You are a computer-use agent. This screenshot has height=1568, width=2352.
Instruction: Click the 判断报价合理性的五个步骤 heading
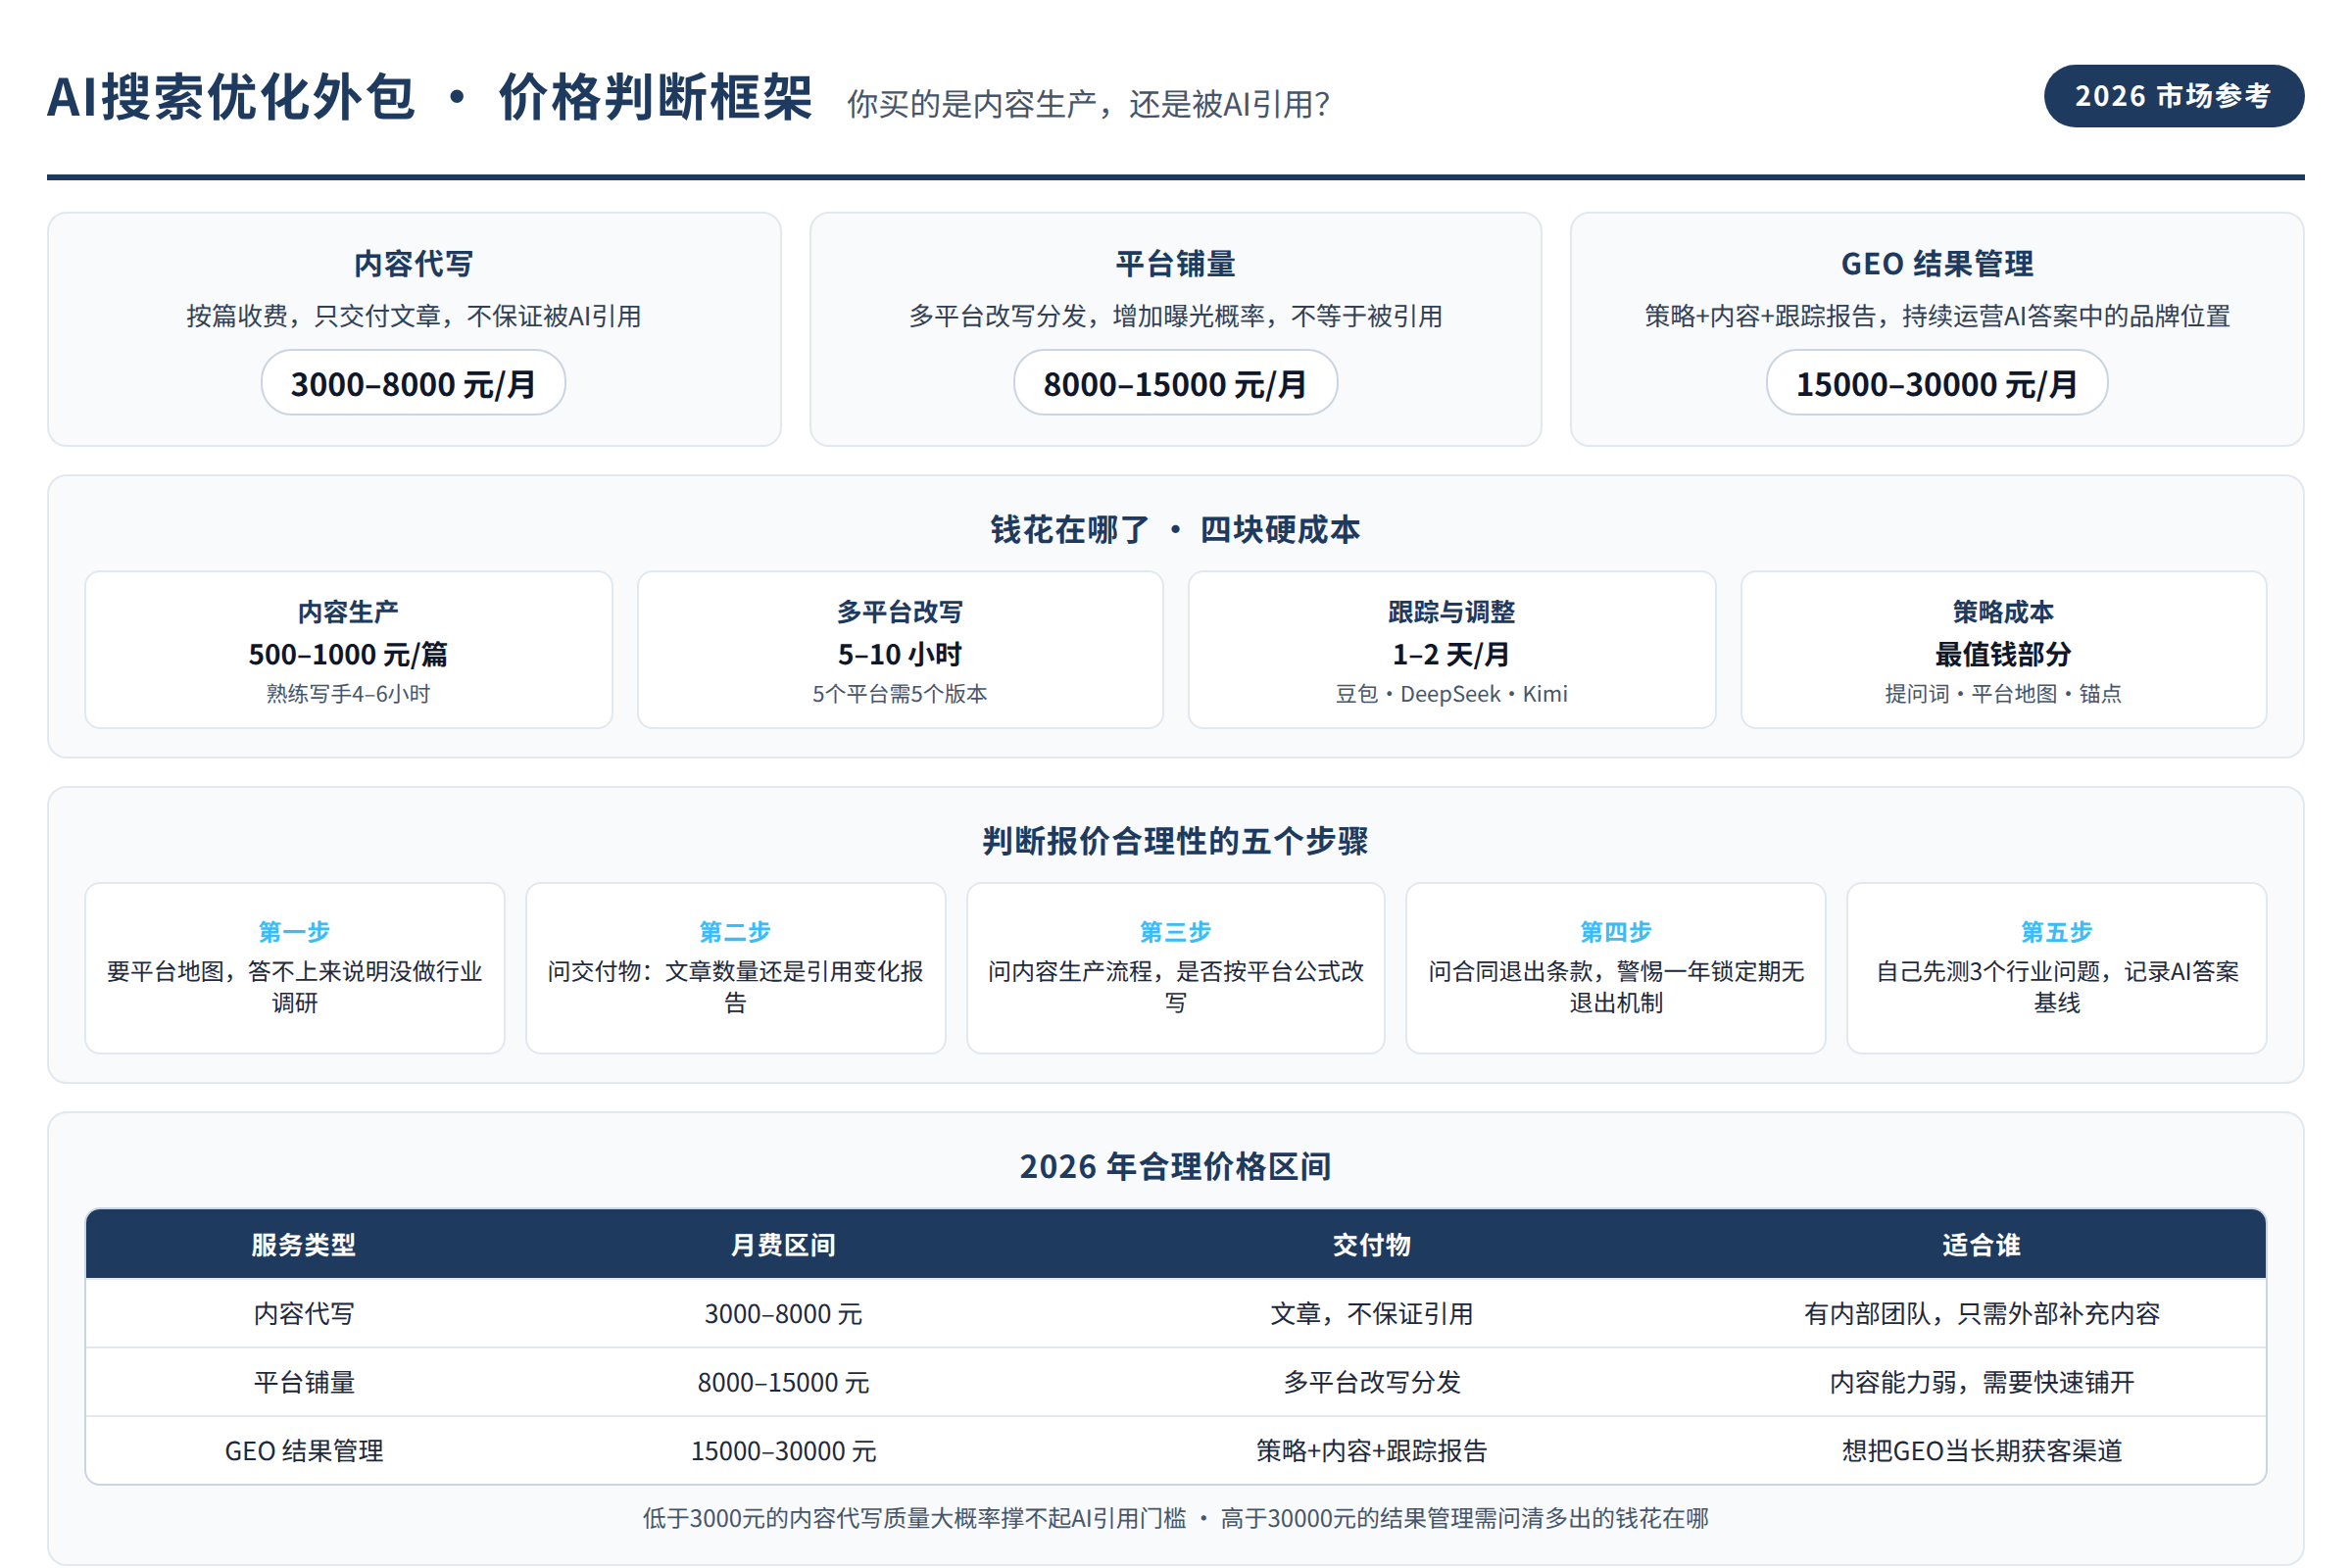tap(1175, 841)
